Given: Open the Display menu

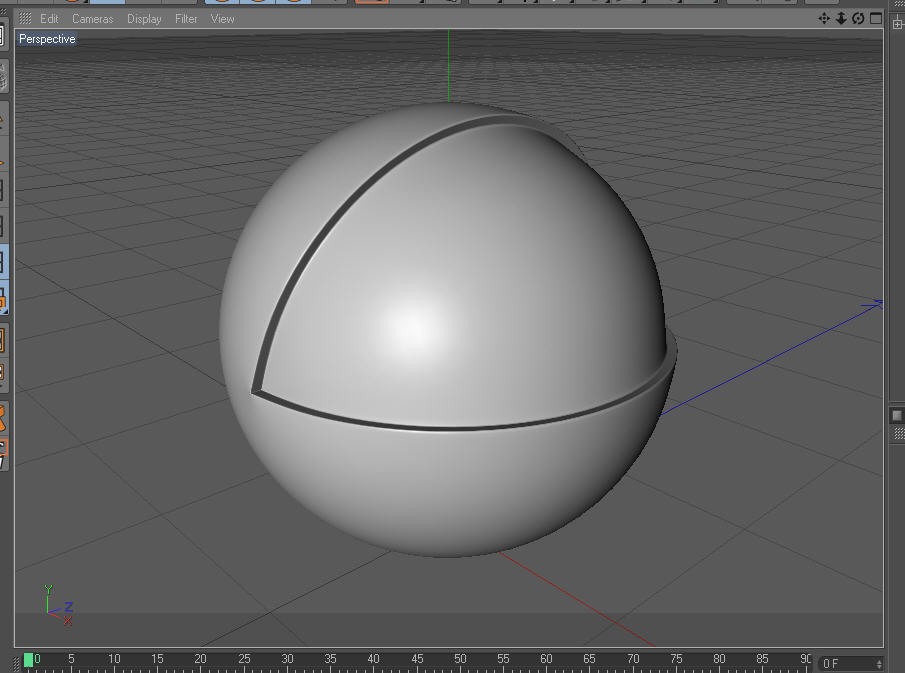Looking at the screenshot, I should pos(144,19).
